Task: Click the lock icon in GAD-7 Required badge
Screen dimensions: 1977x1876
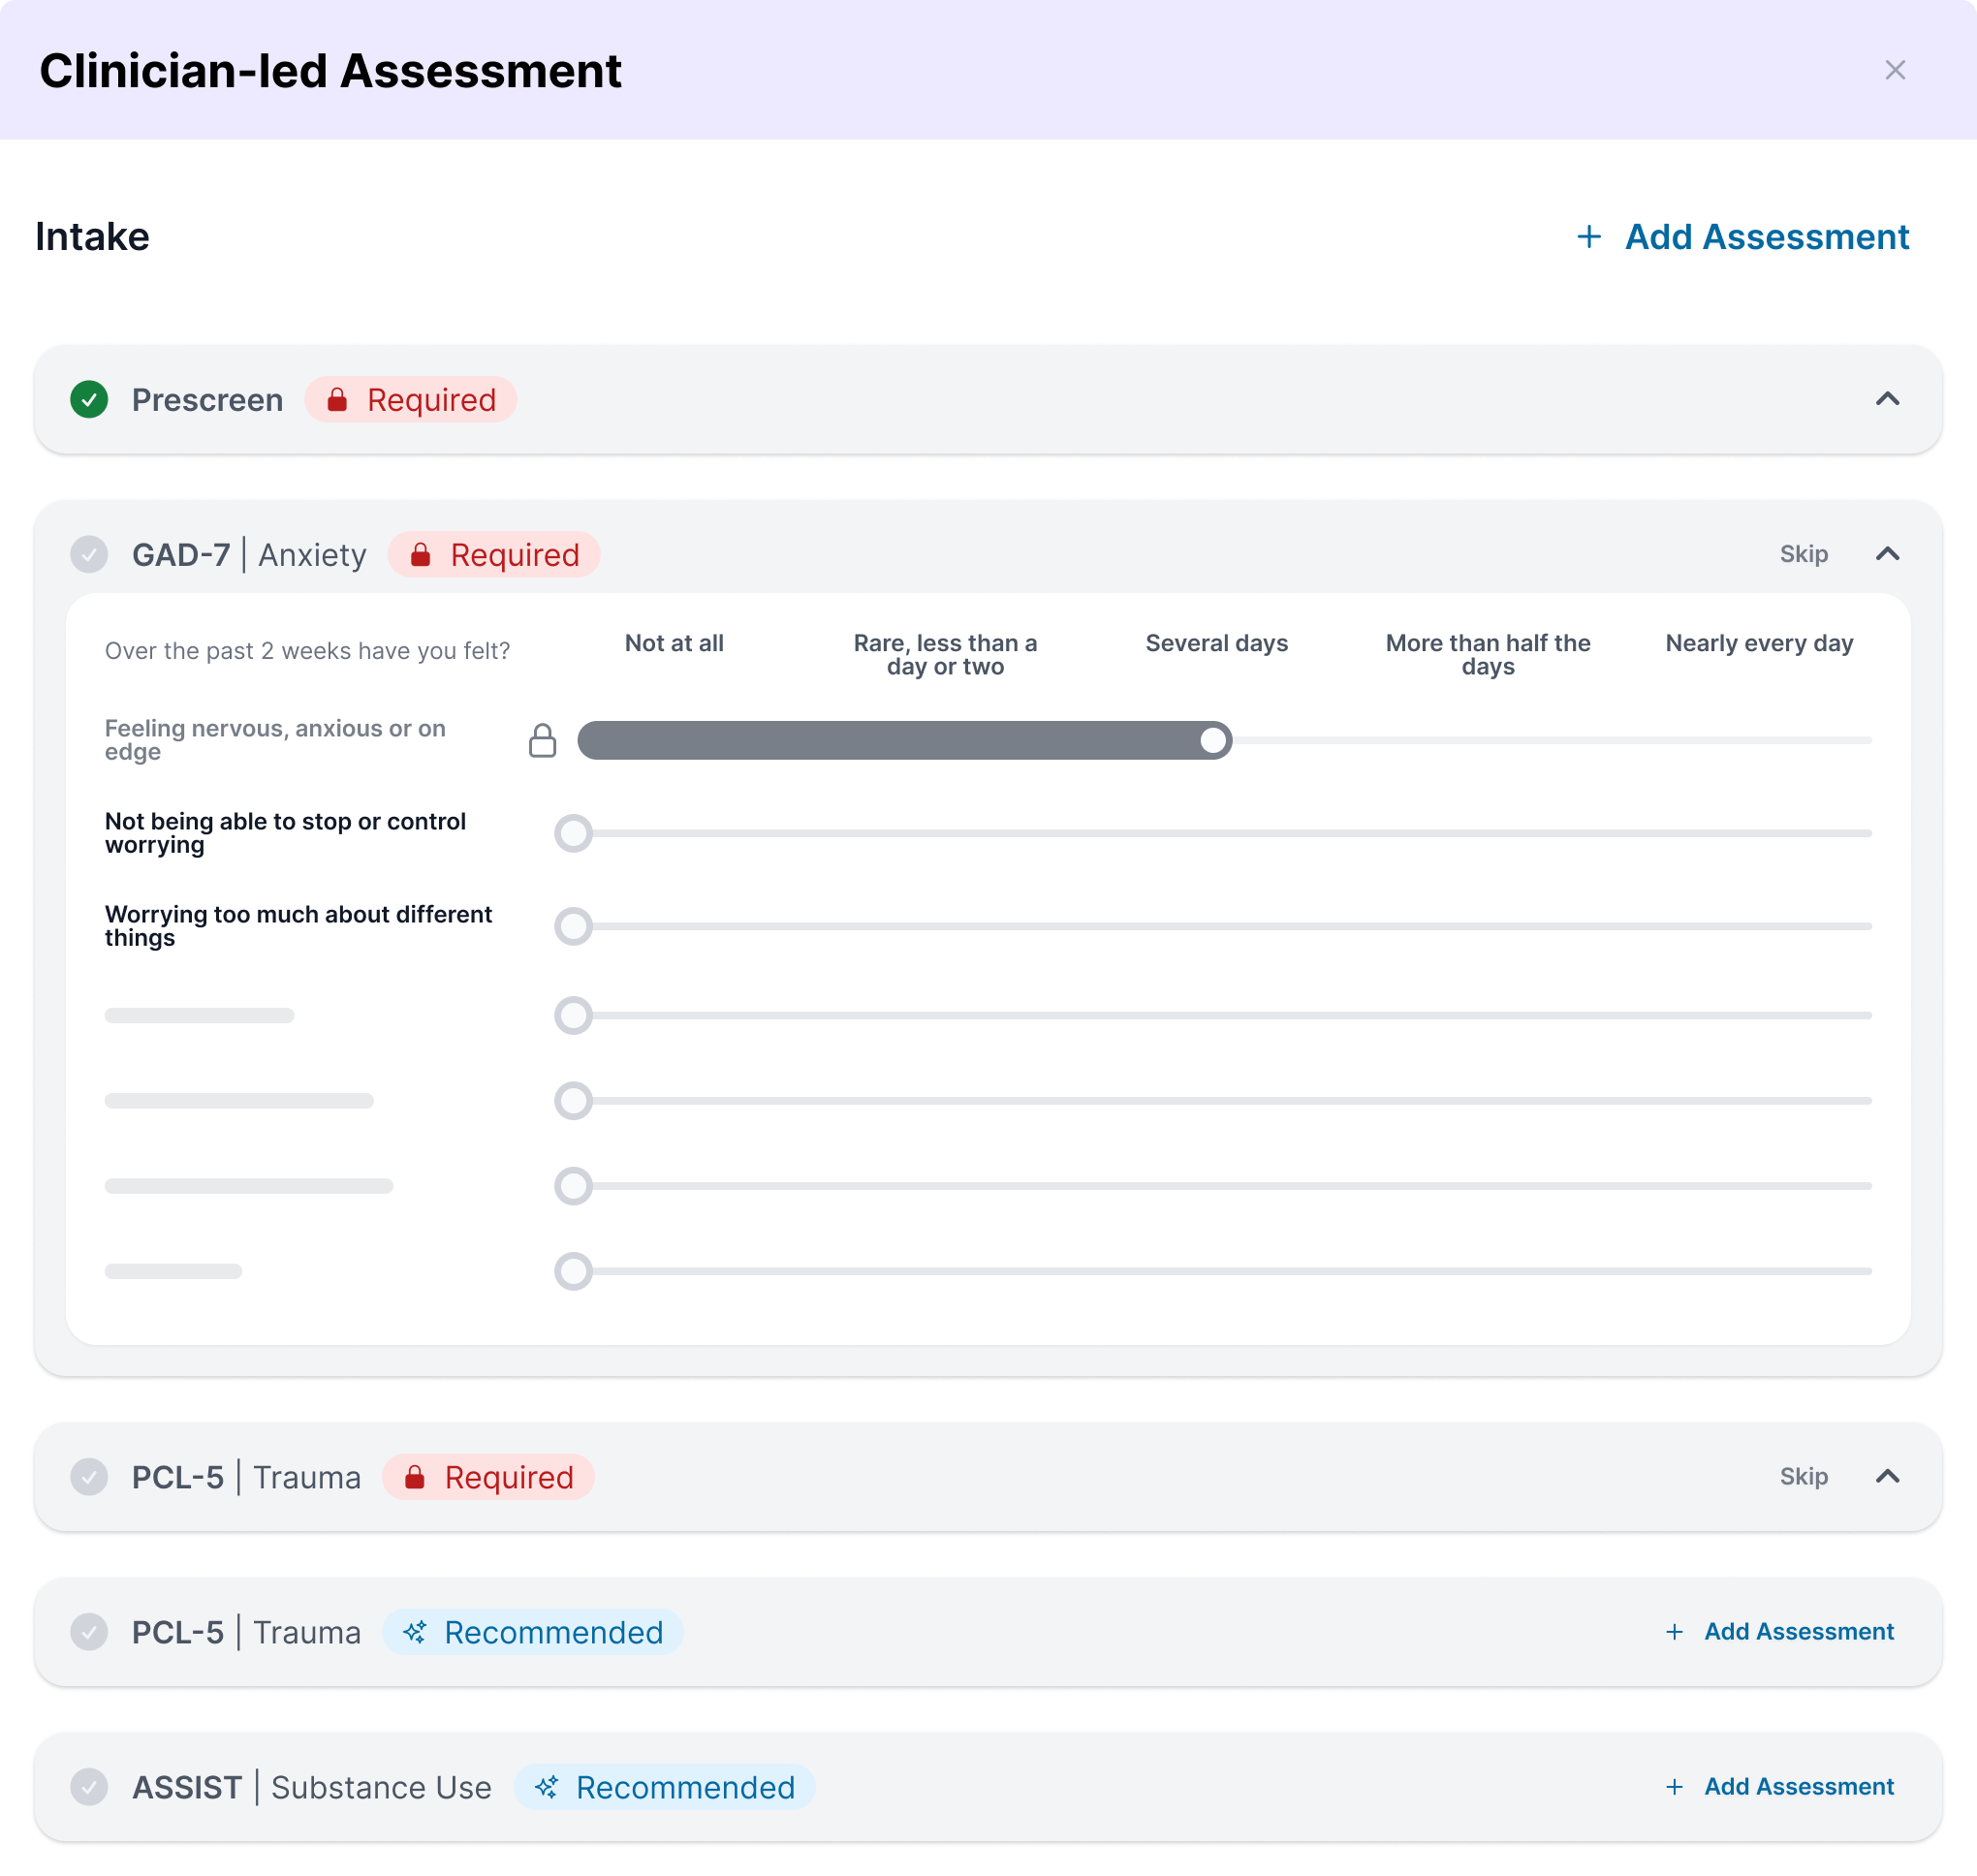Action: tap(420, 555)
